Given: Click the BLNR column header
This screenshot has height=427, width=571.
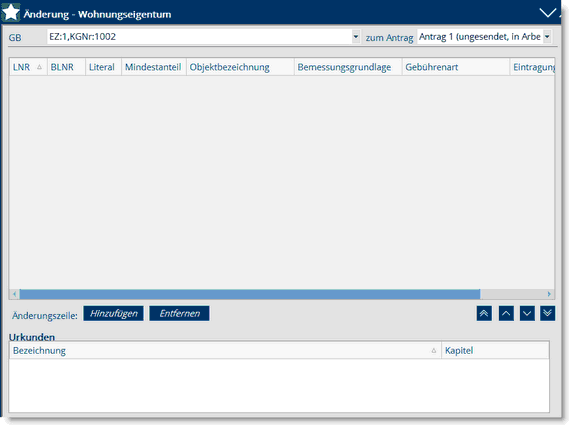Looking at the screenshot, I should 66,67.
